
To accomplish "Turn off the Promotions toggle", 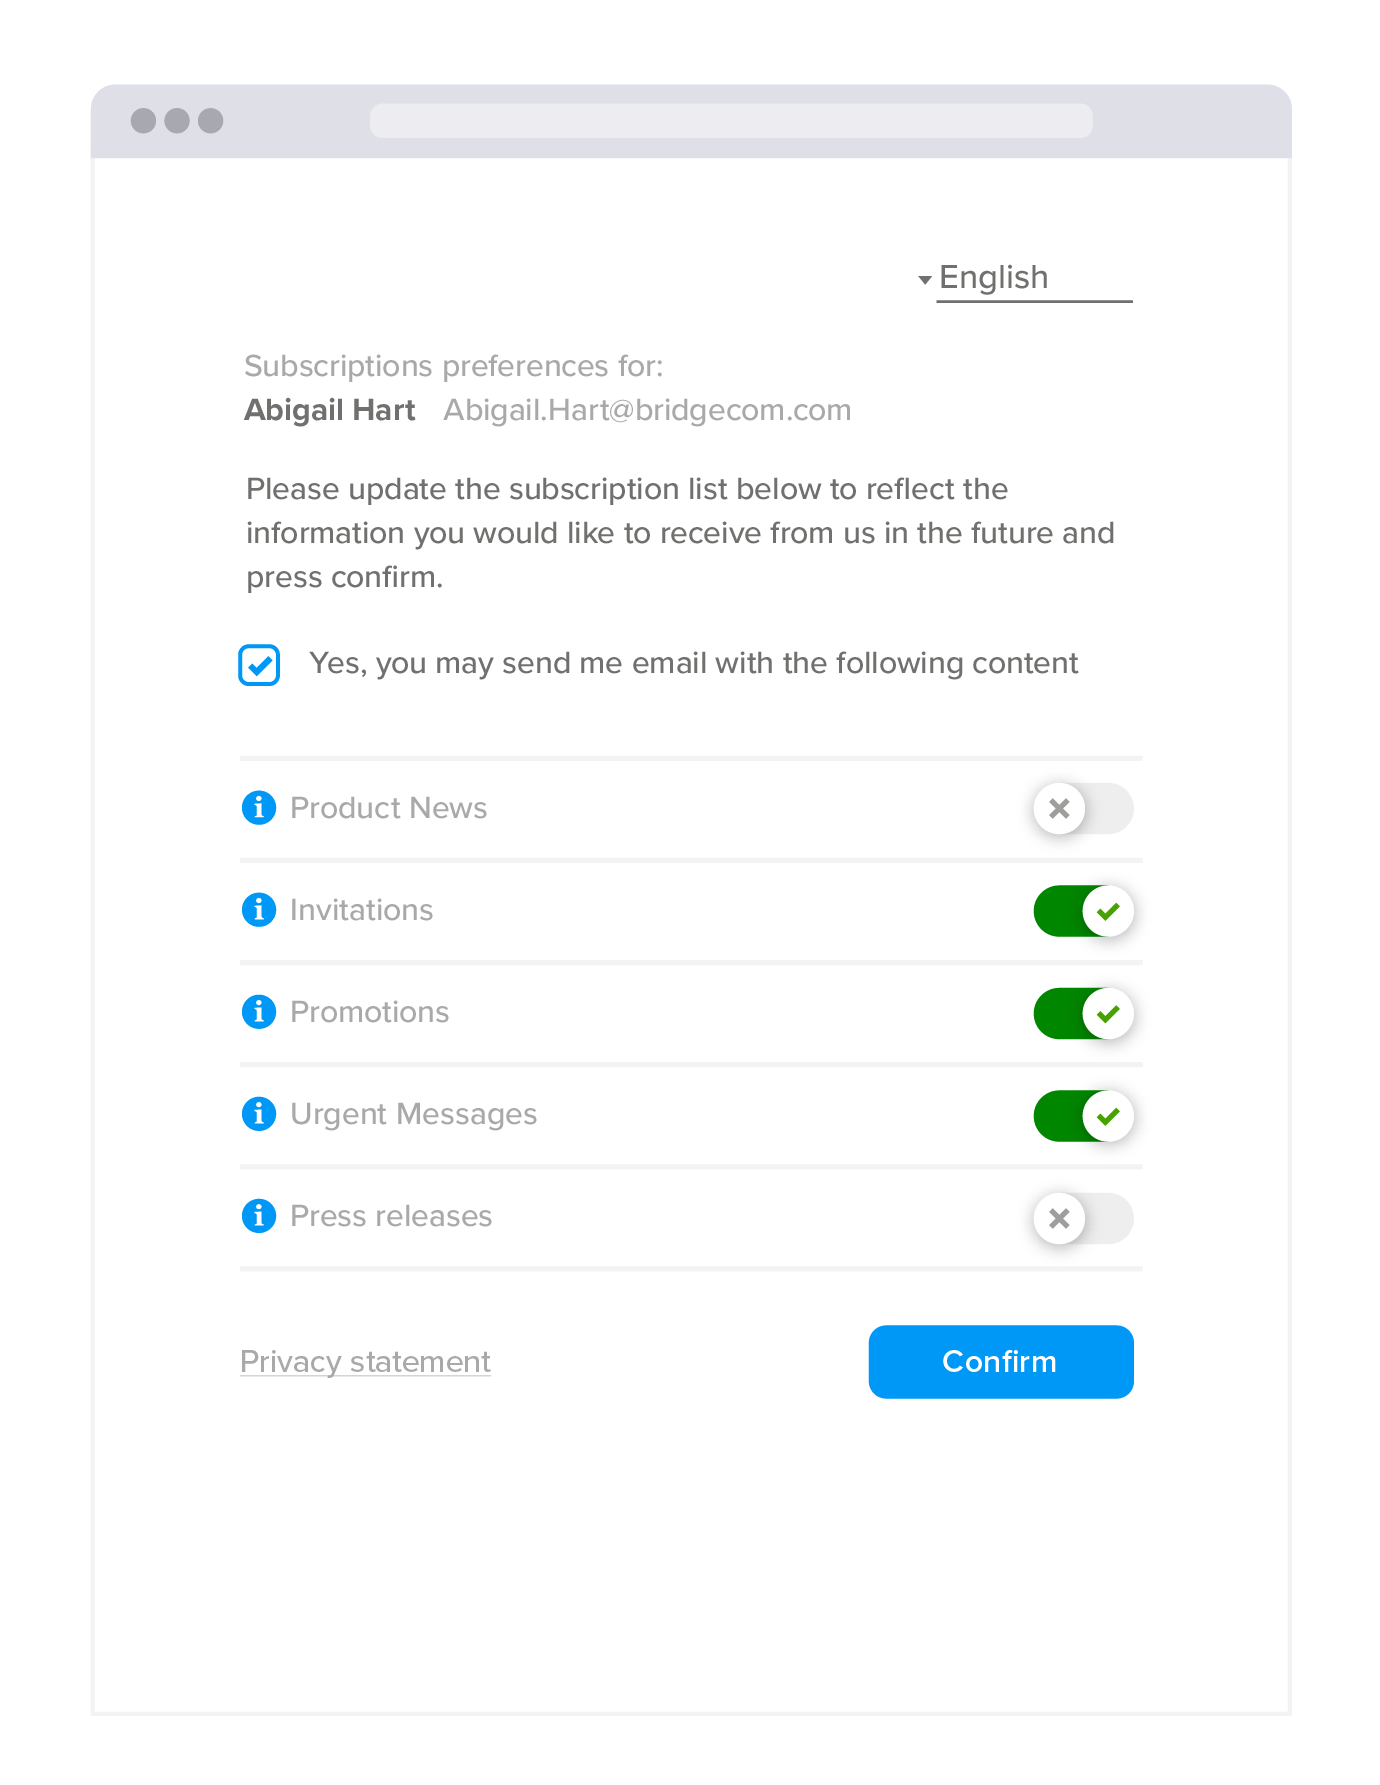I will coord(1083,1013).
